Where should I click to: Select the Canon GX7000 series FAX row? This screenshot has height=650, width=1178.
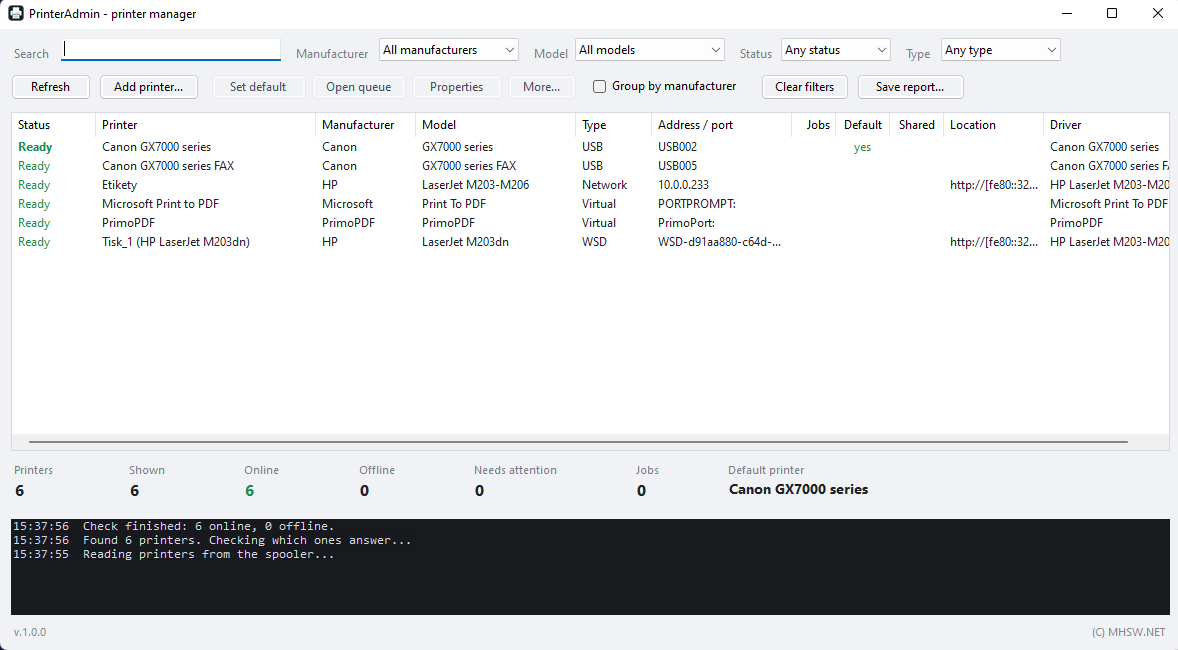point(591,166)
